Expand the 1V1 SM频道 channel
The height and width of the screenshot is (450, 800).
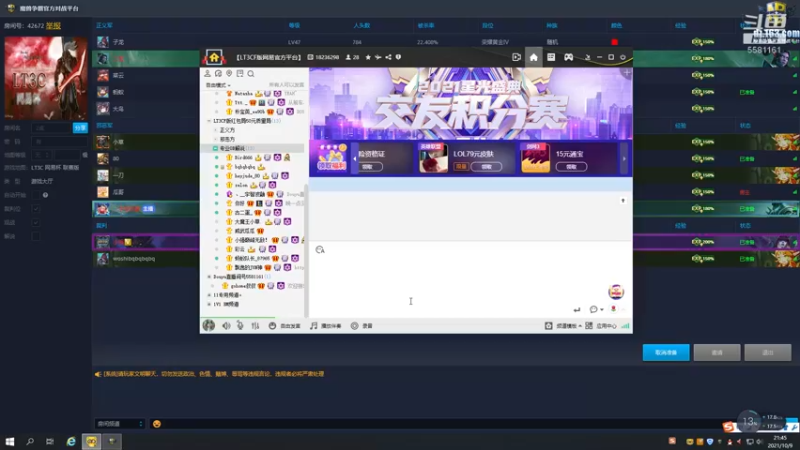click(x=209, y=304)
